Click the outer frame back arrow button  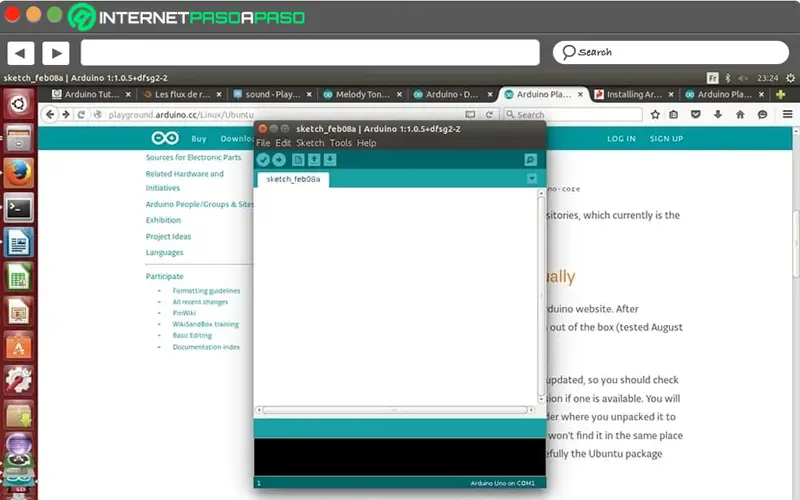[20, 53]
